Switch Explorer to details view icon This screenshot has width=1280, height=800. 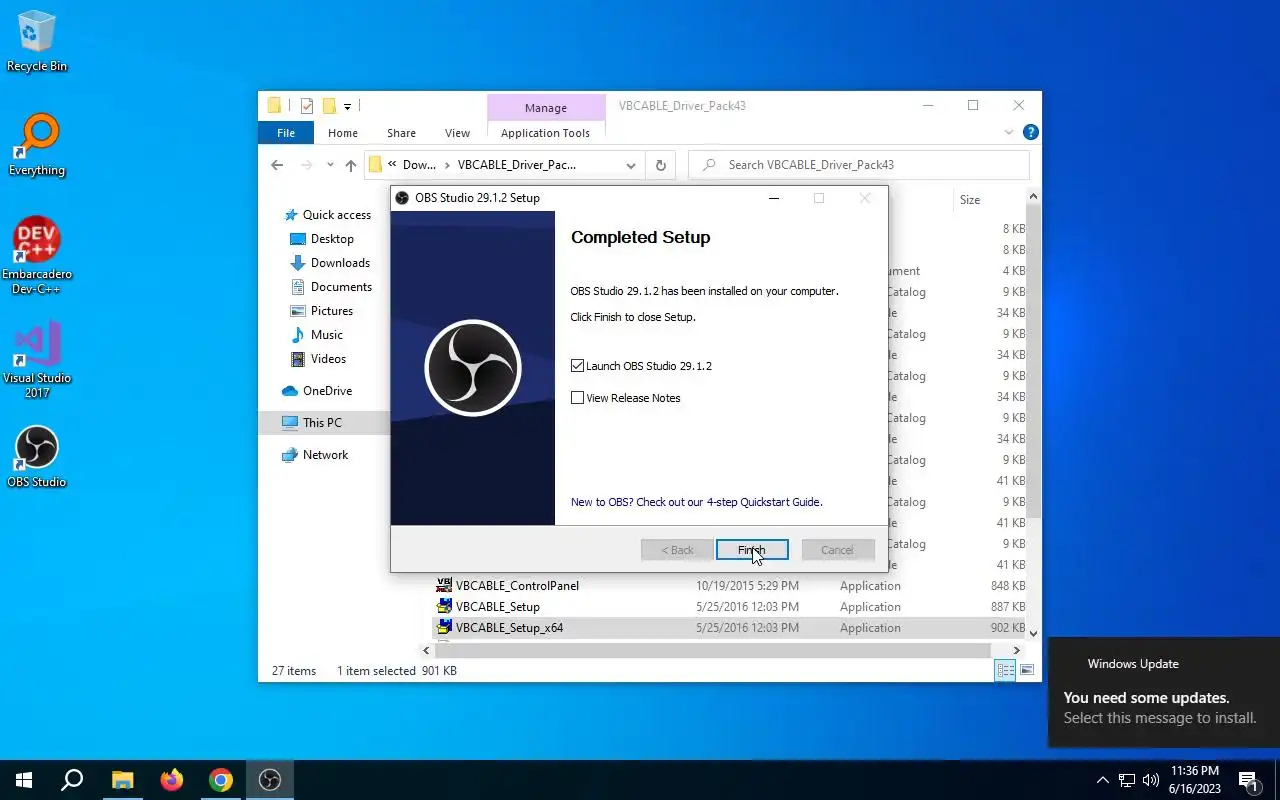coord(1005,670)
